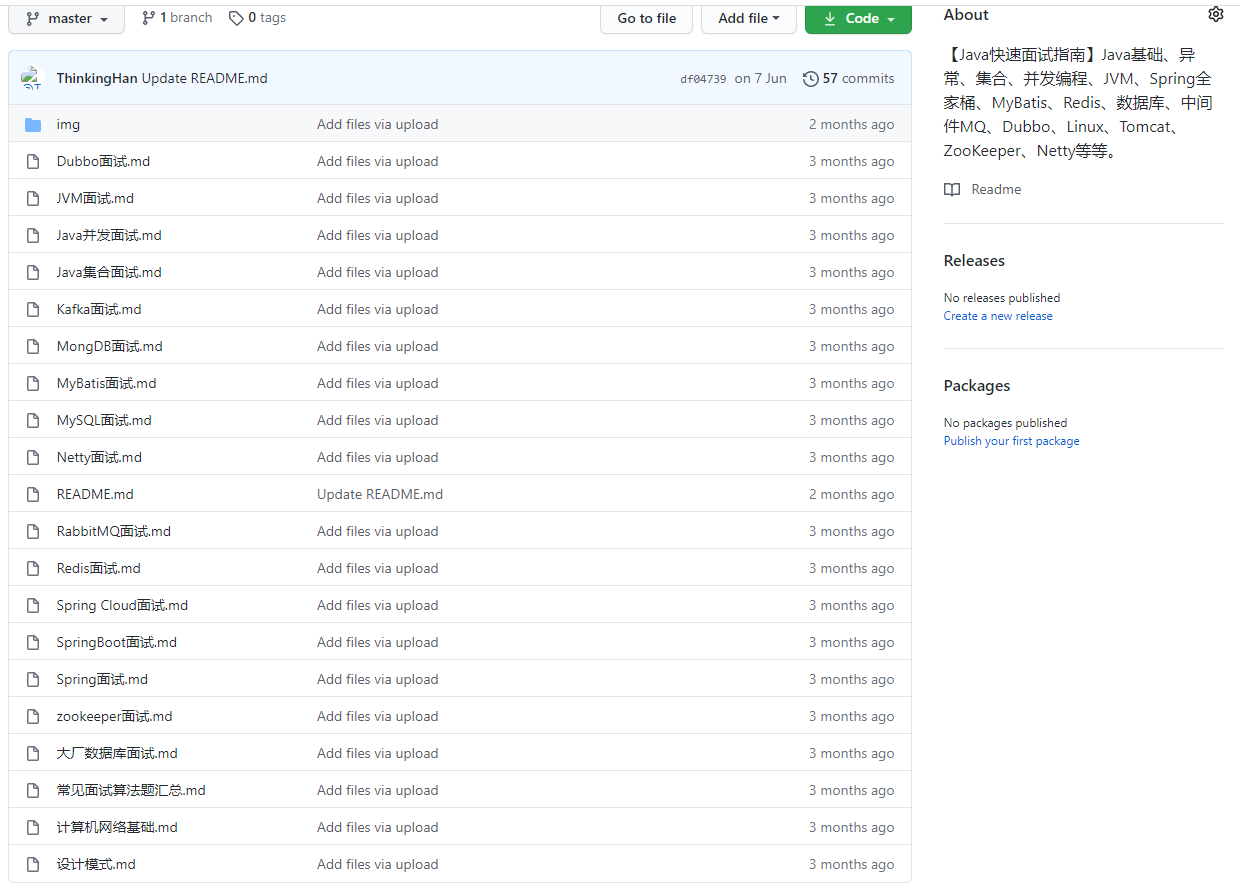Click Create a new release
This screenshot has width=1240, height=895.
pyautogui.click(x=998, y=316)
